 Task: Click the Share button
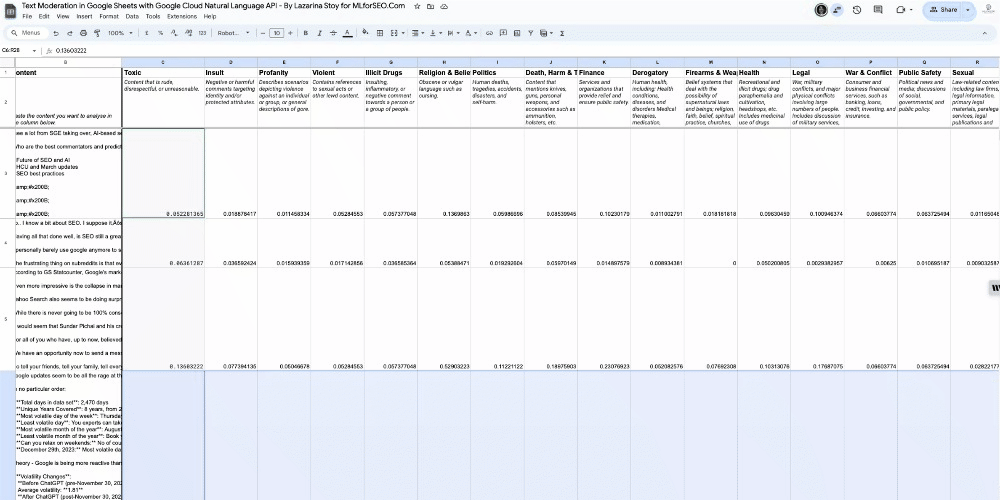[943, 10]
